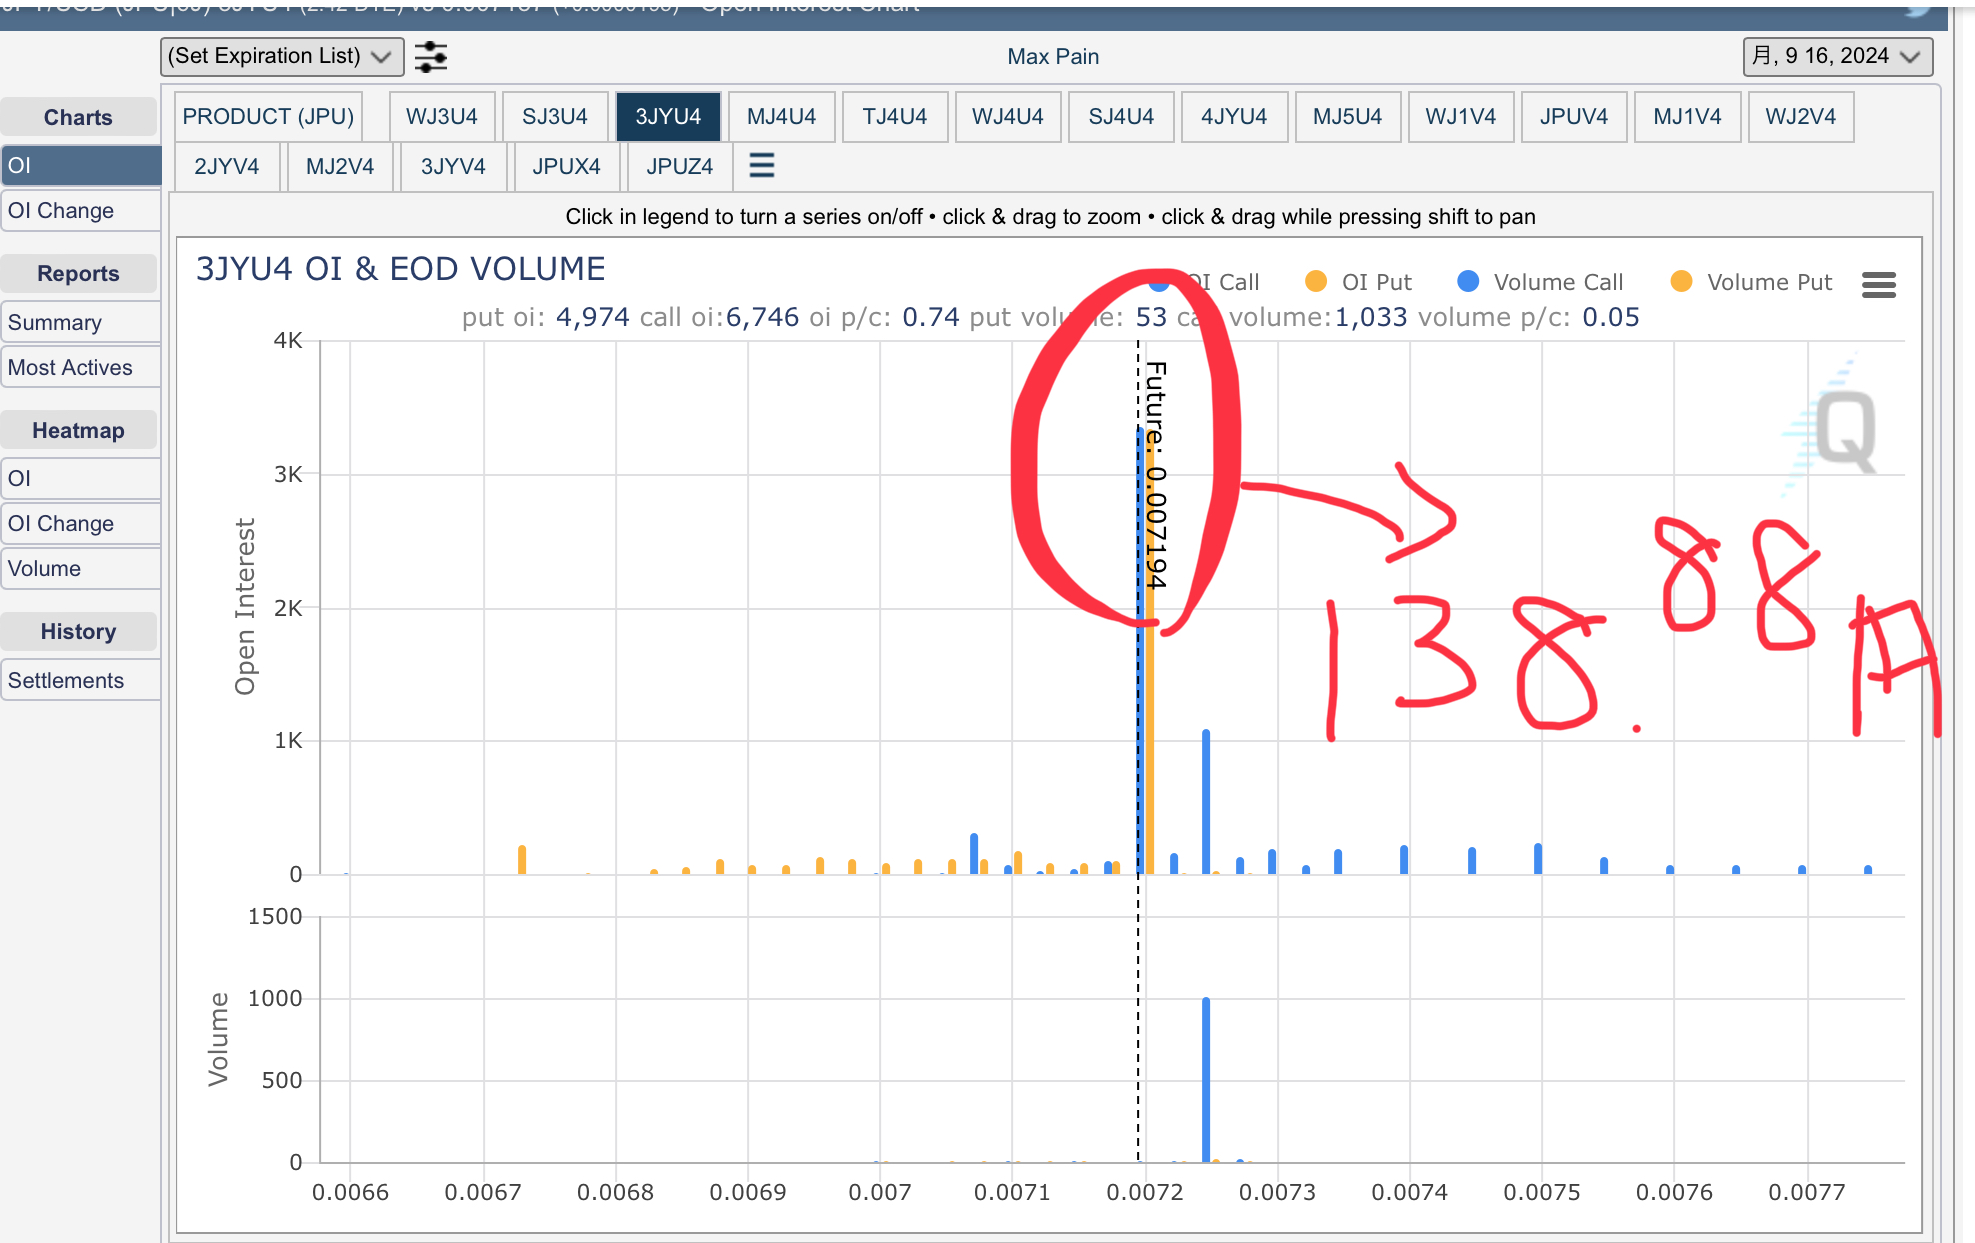
Task: Open the Set Expiration List dropdown
Action: 281,57
